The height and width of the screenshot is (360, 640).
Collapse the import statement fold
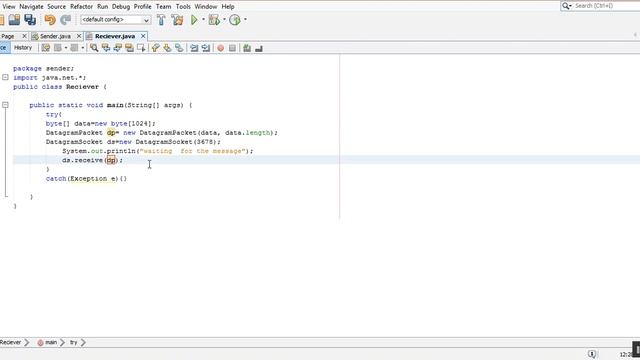pyautogui.click(x=5, y=77)
